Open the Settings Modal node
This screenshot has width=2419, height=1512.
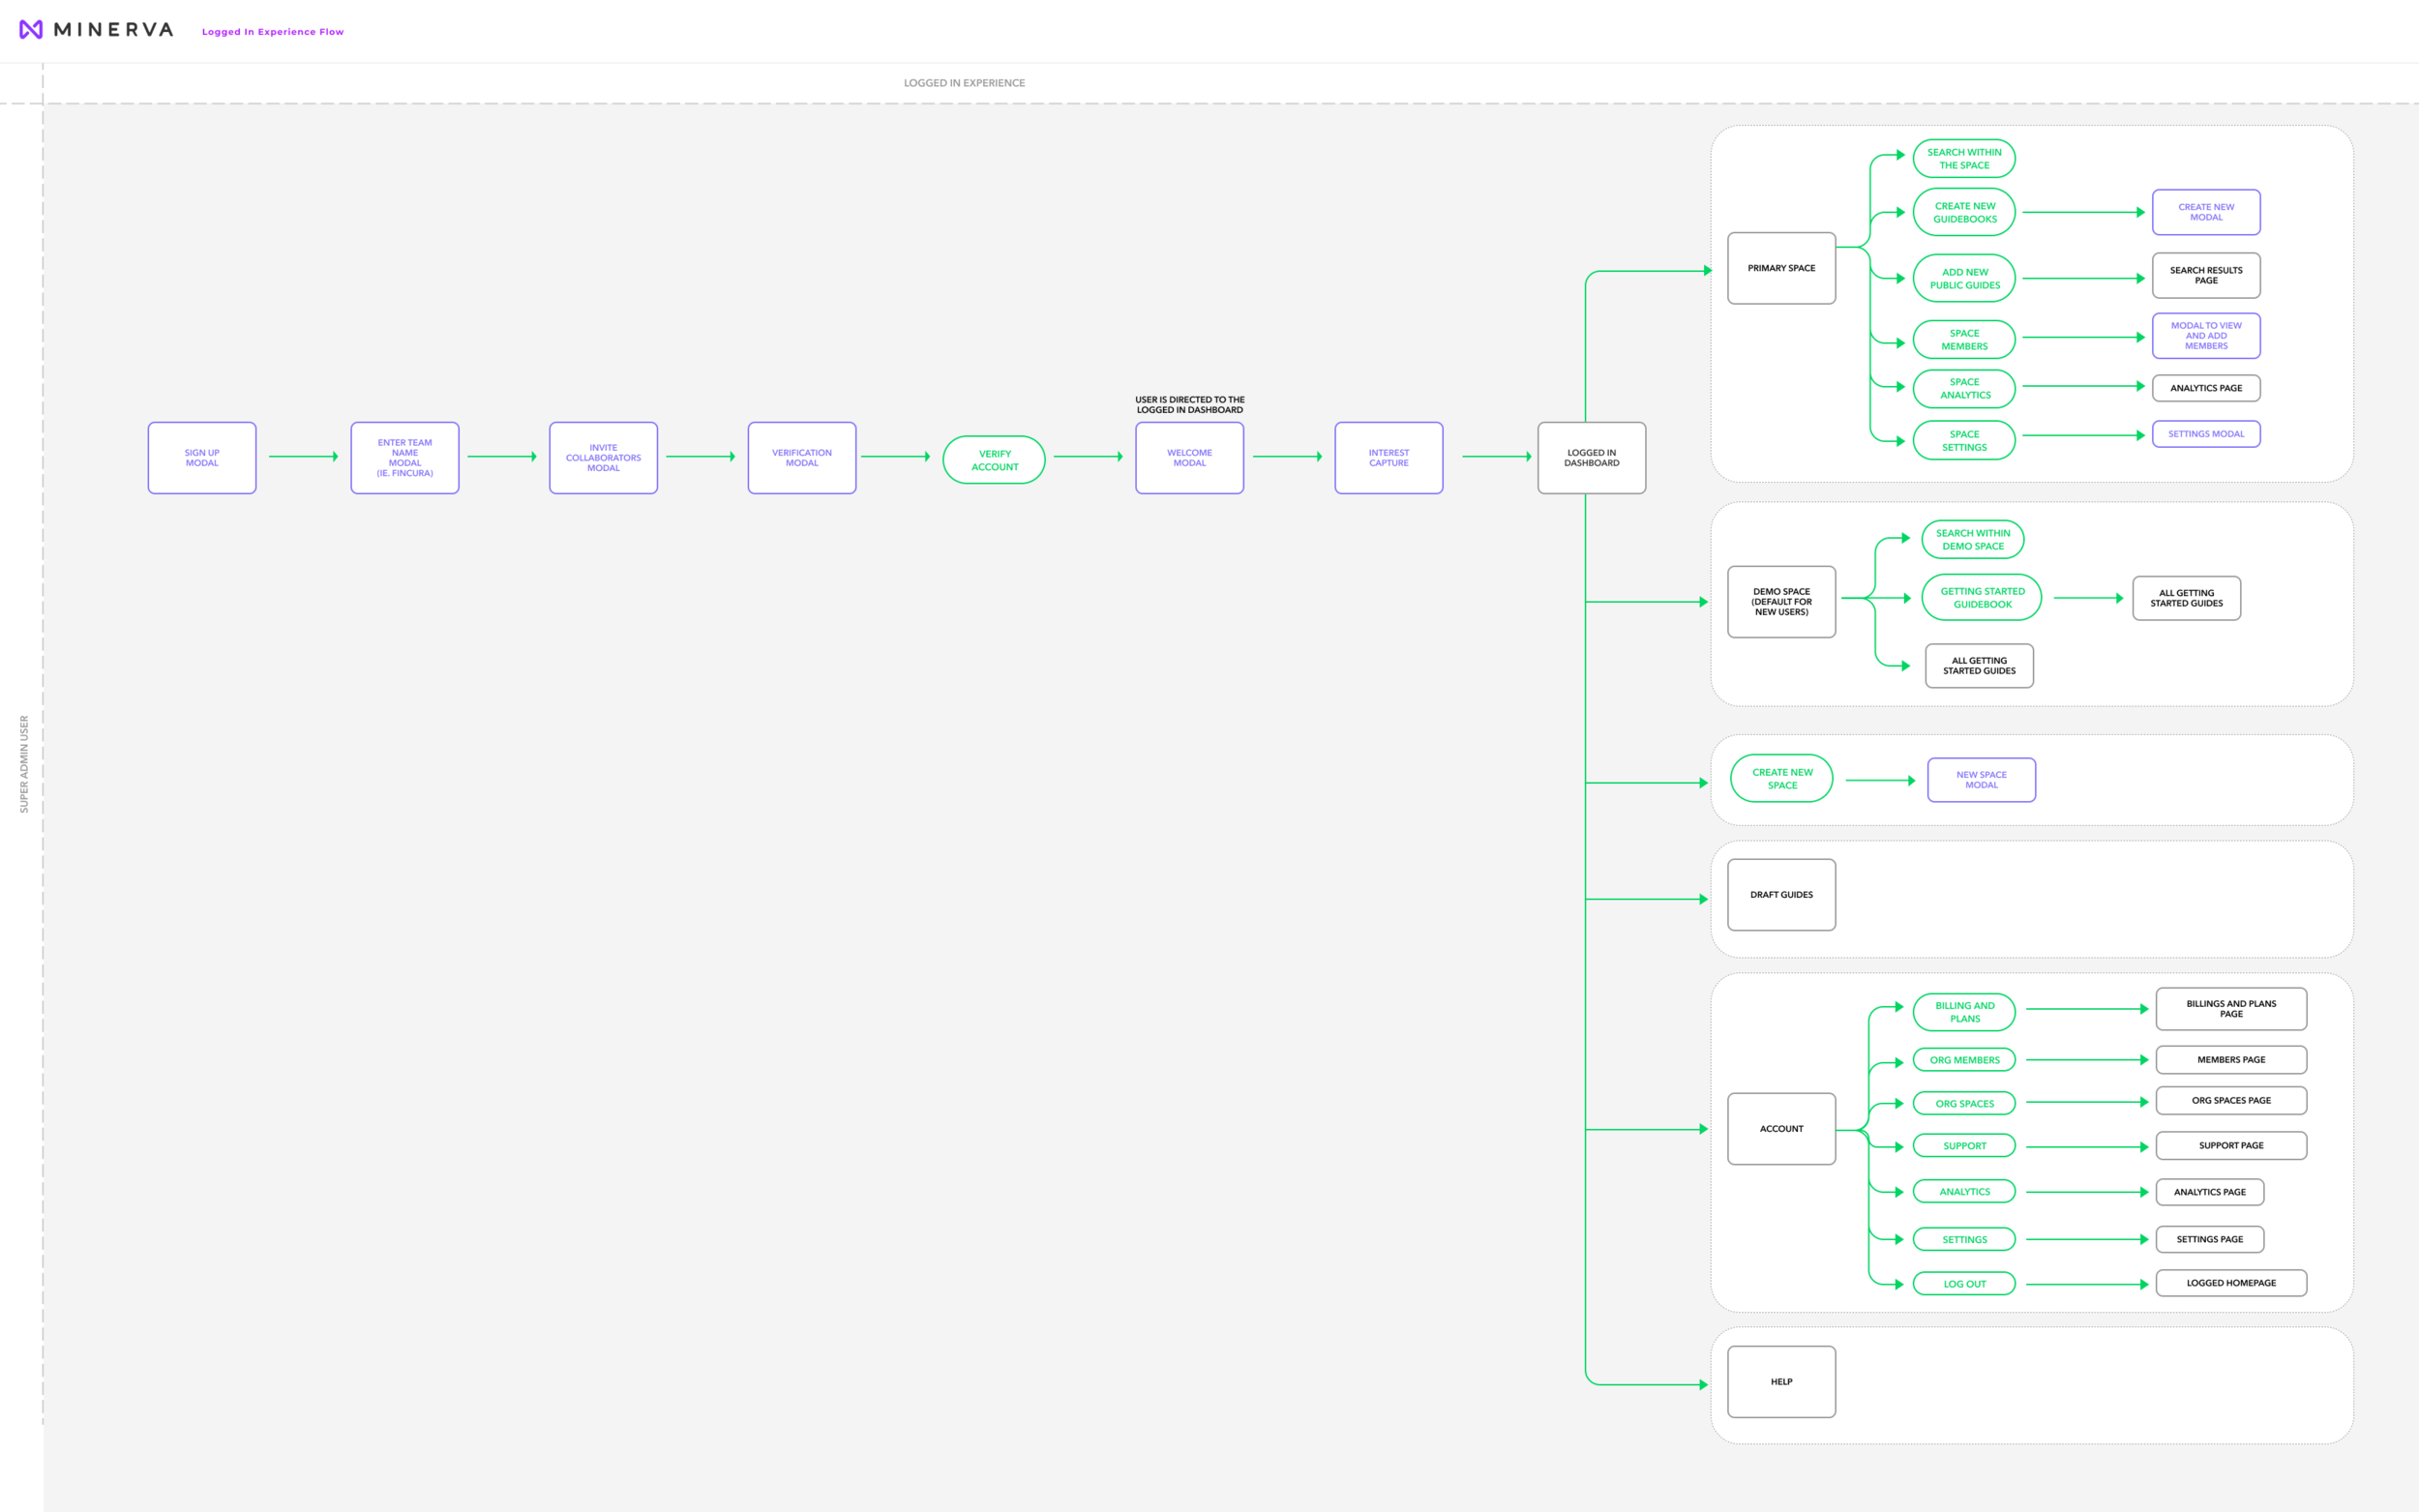click(2206, 434)
